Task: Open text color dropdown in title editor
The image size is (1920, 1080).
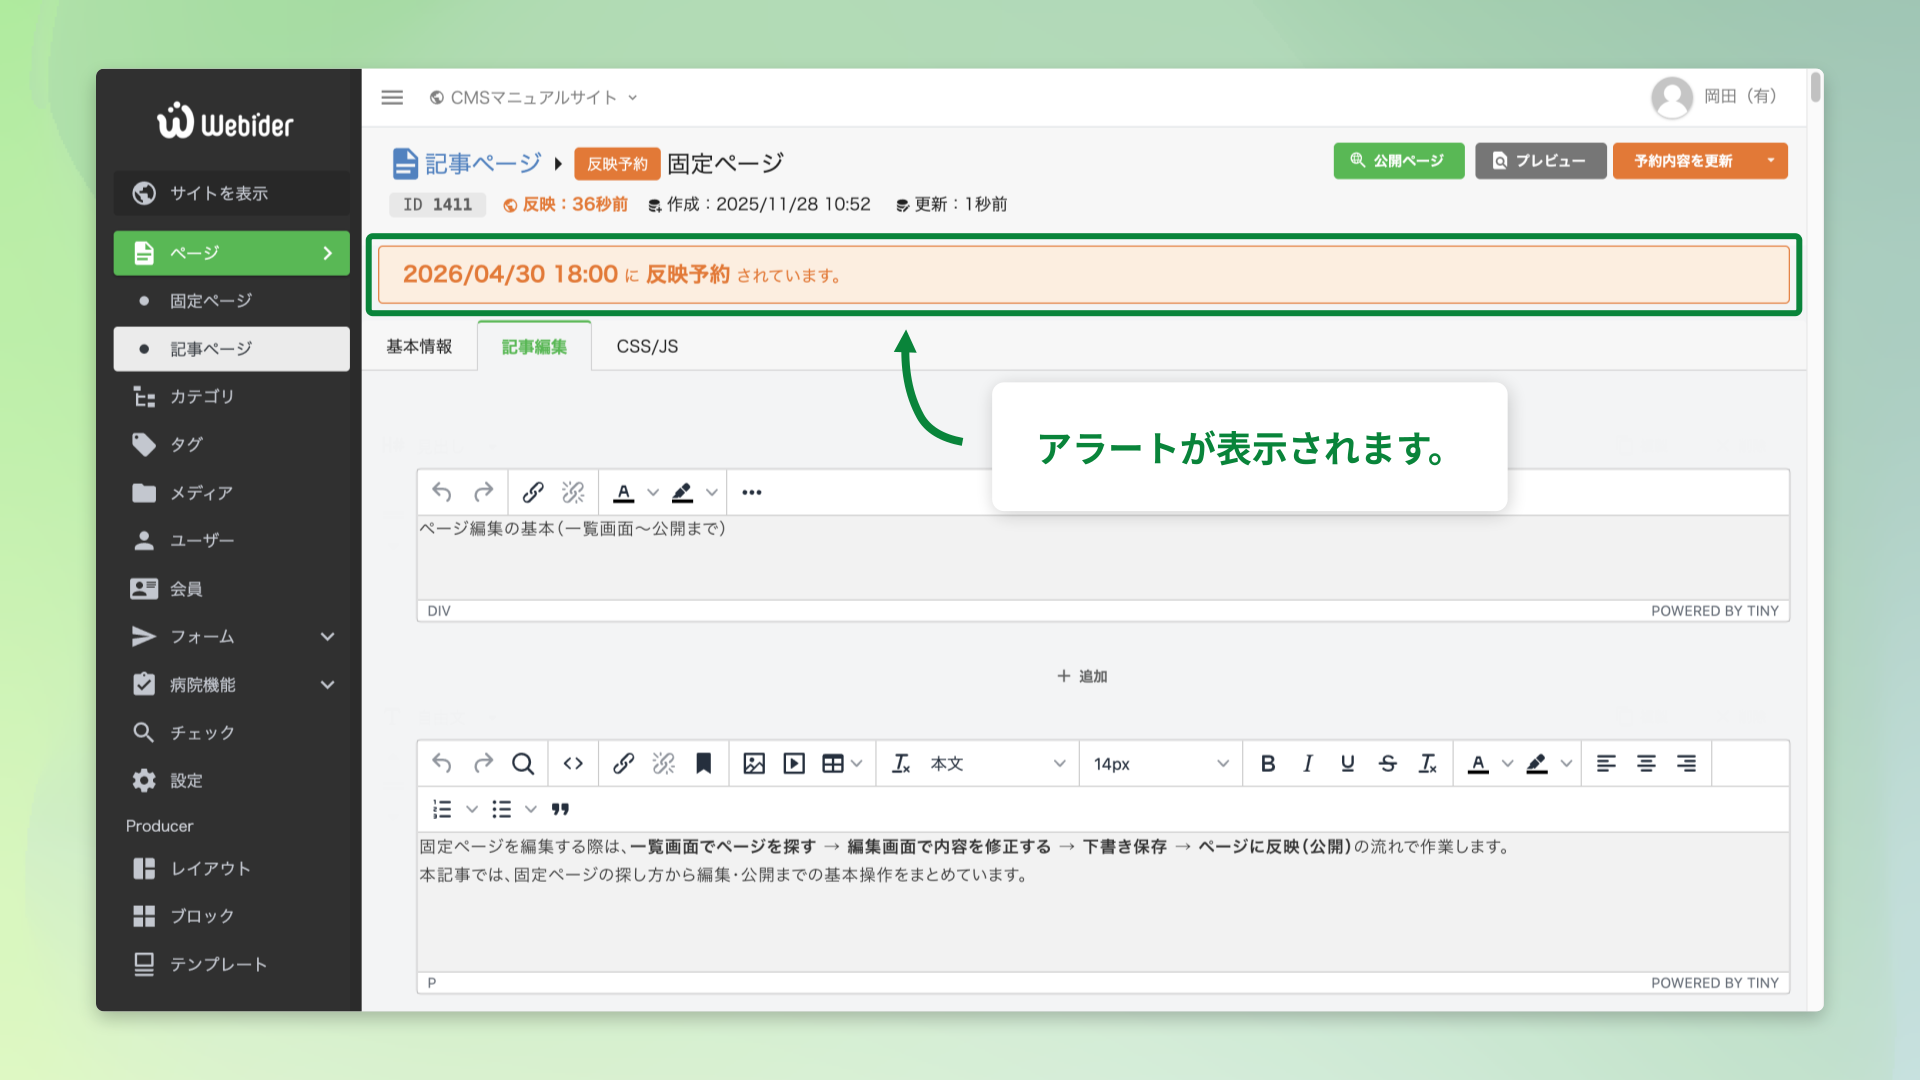Action: coord(653,492)
